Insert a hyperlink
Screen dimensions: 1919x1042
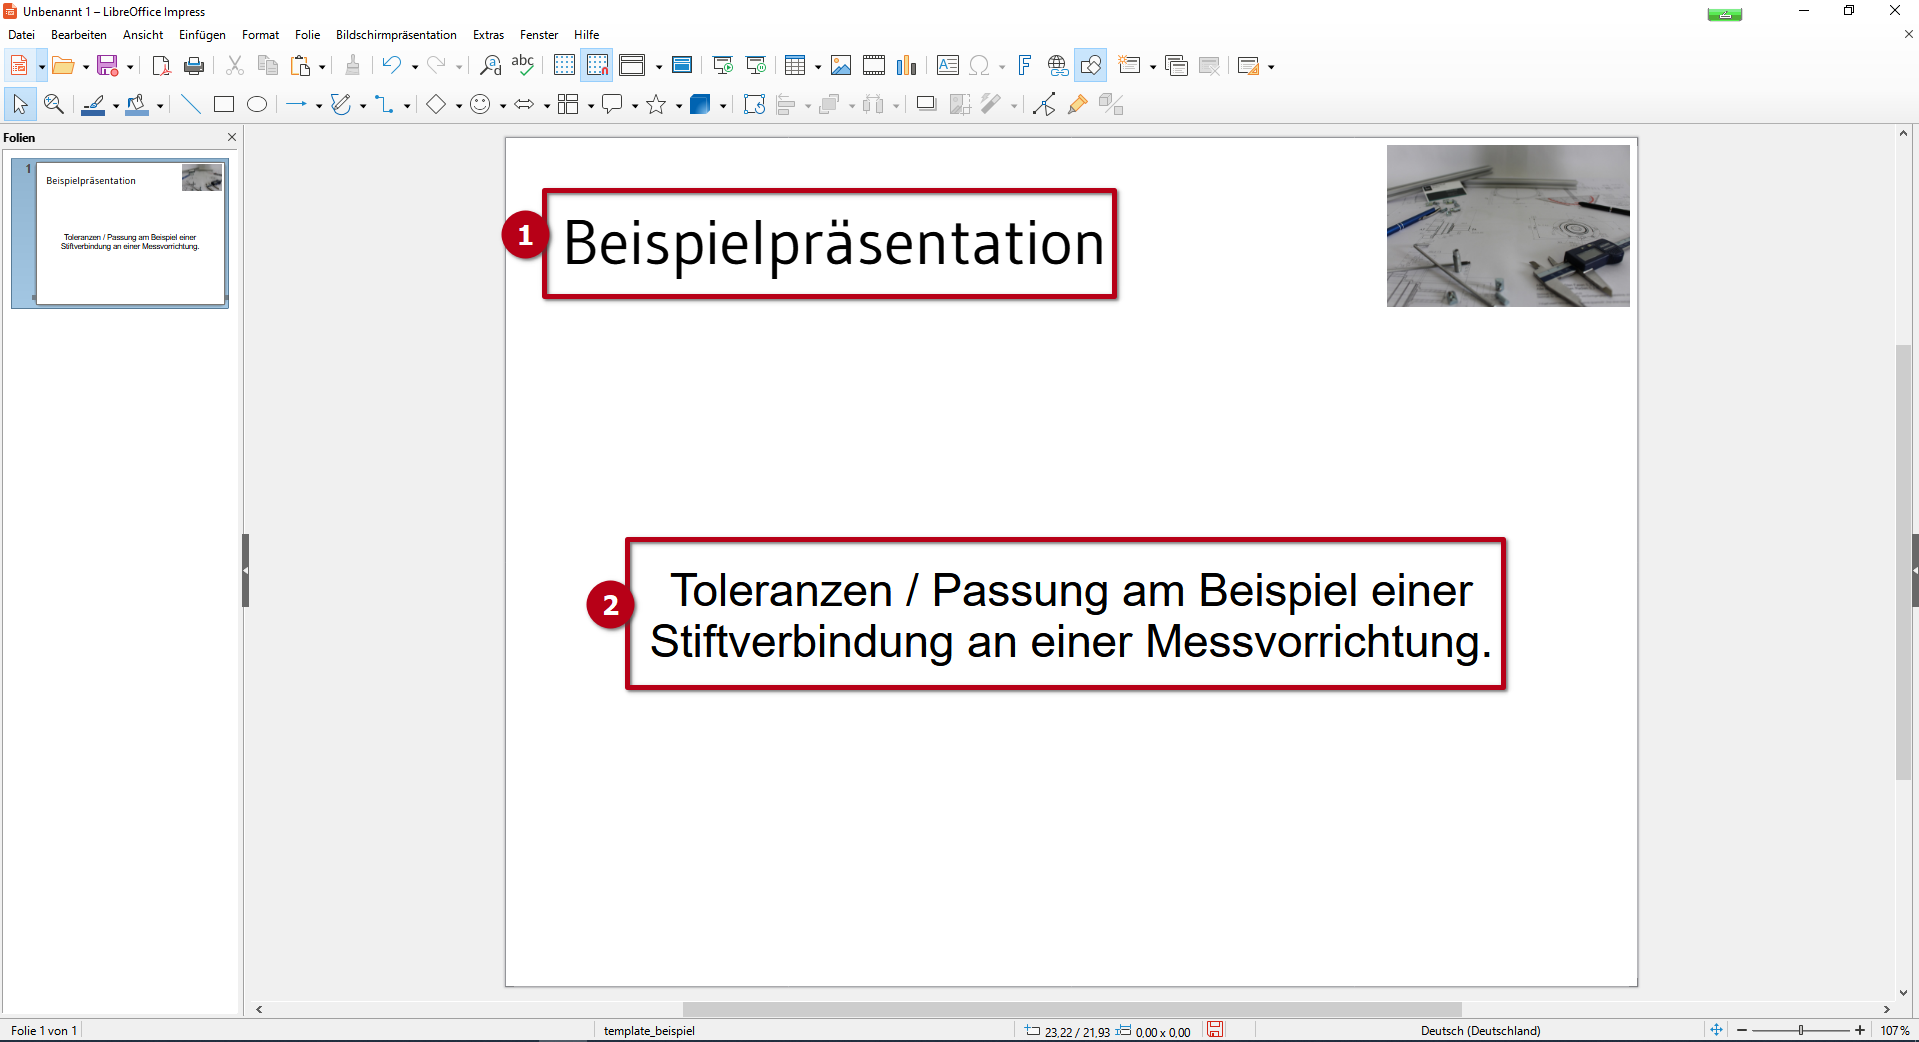pos(1056,65)
